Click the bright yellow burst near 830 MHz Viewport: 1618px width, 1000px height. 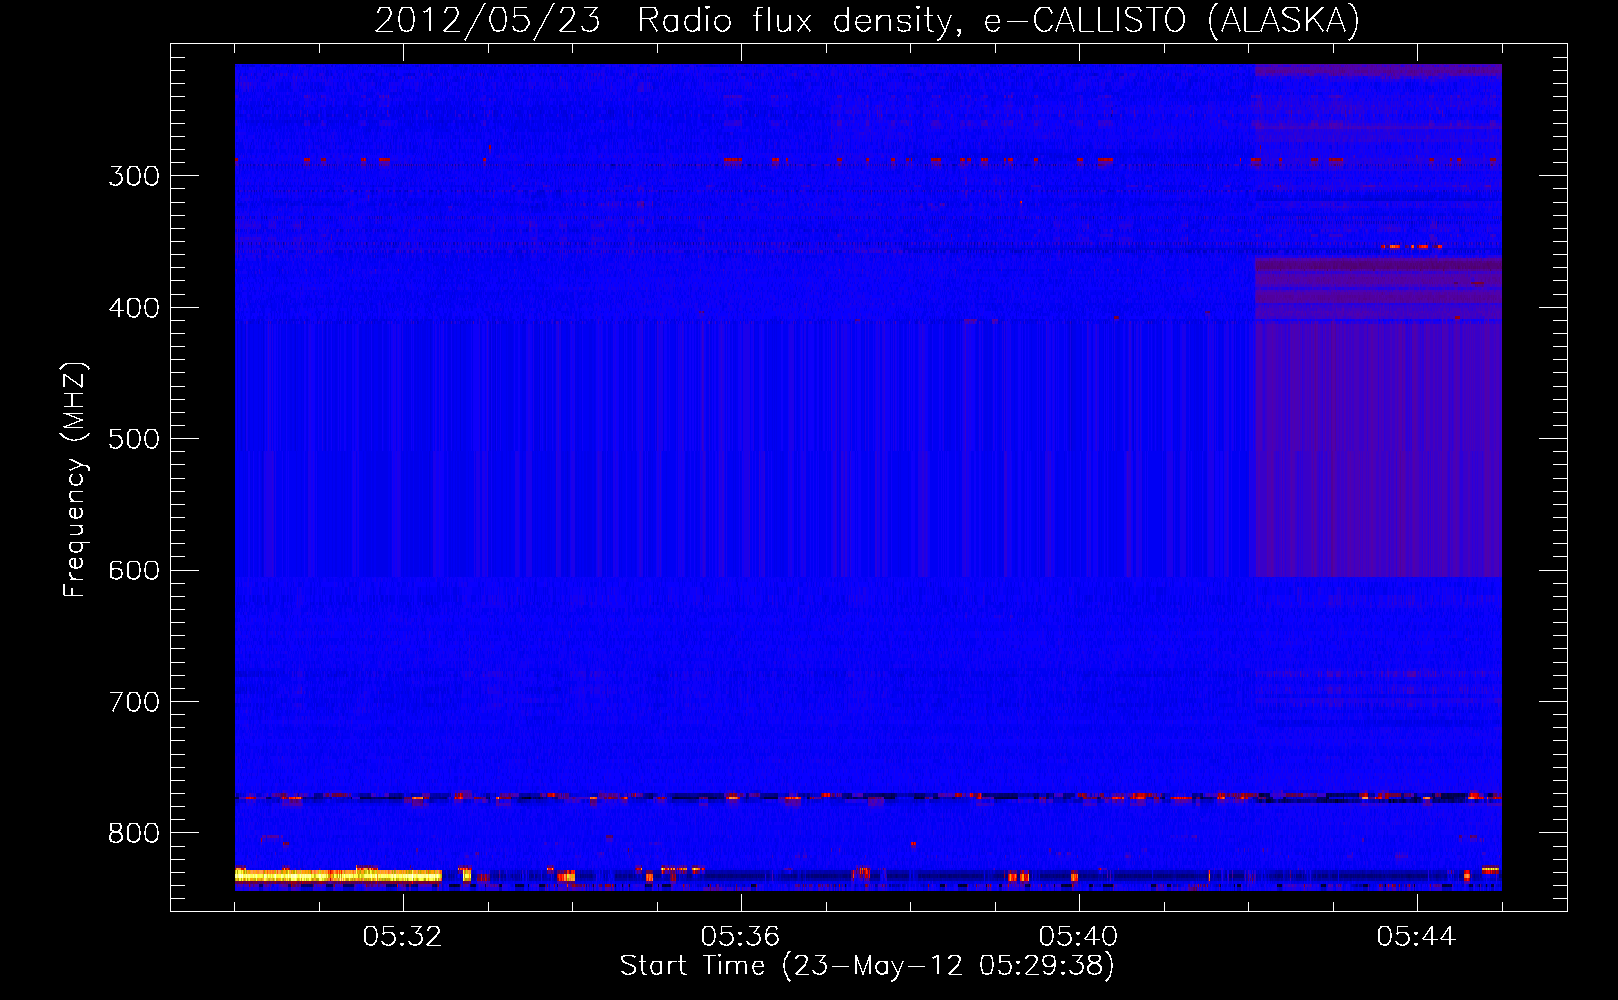pos(338,875)
